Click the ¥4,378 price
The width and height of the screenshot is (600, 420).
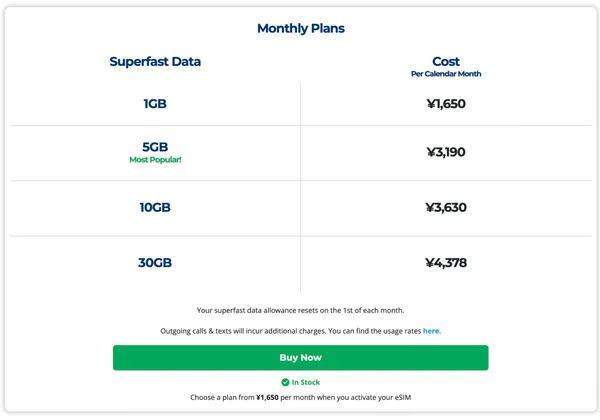tap(445, 264)
